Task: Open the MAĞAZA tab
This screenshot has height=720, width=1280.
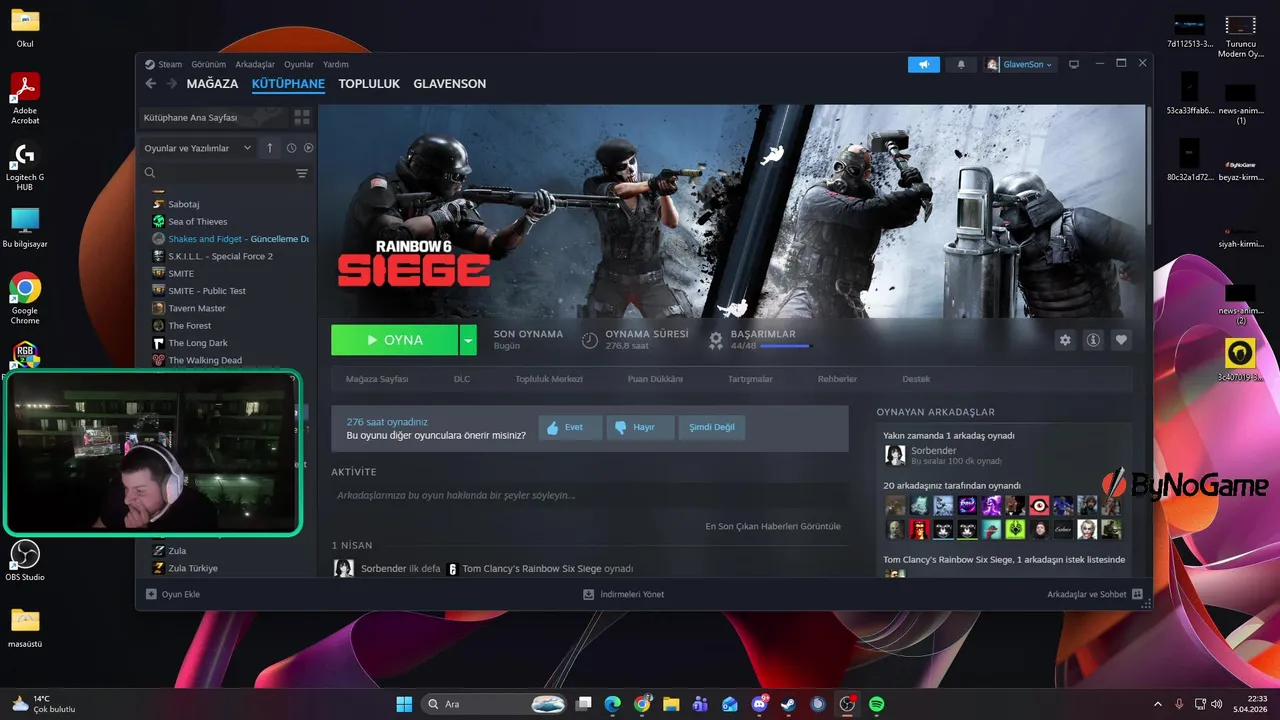Action: (x=212, y=84)
